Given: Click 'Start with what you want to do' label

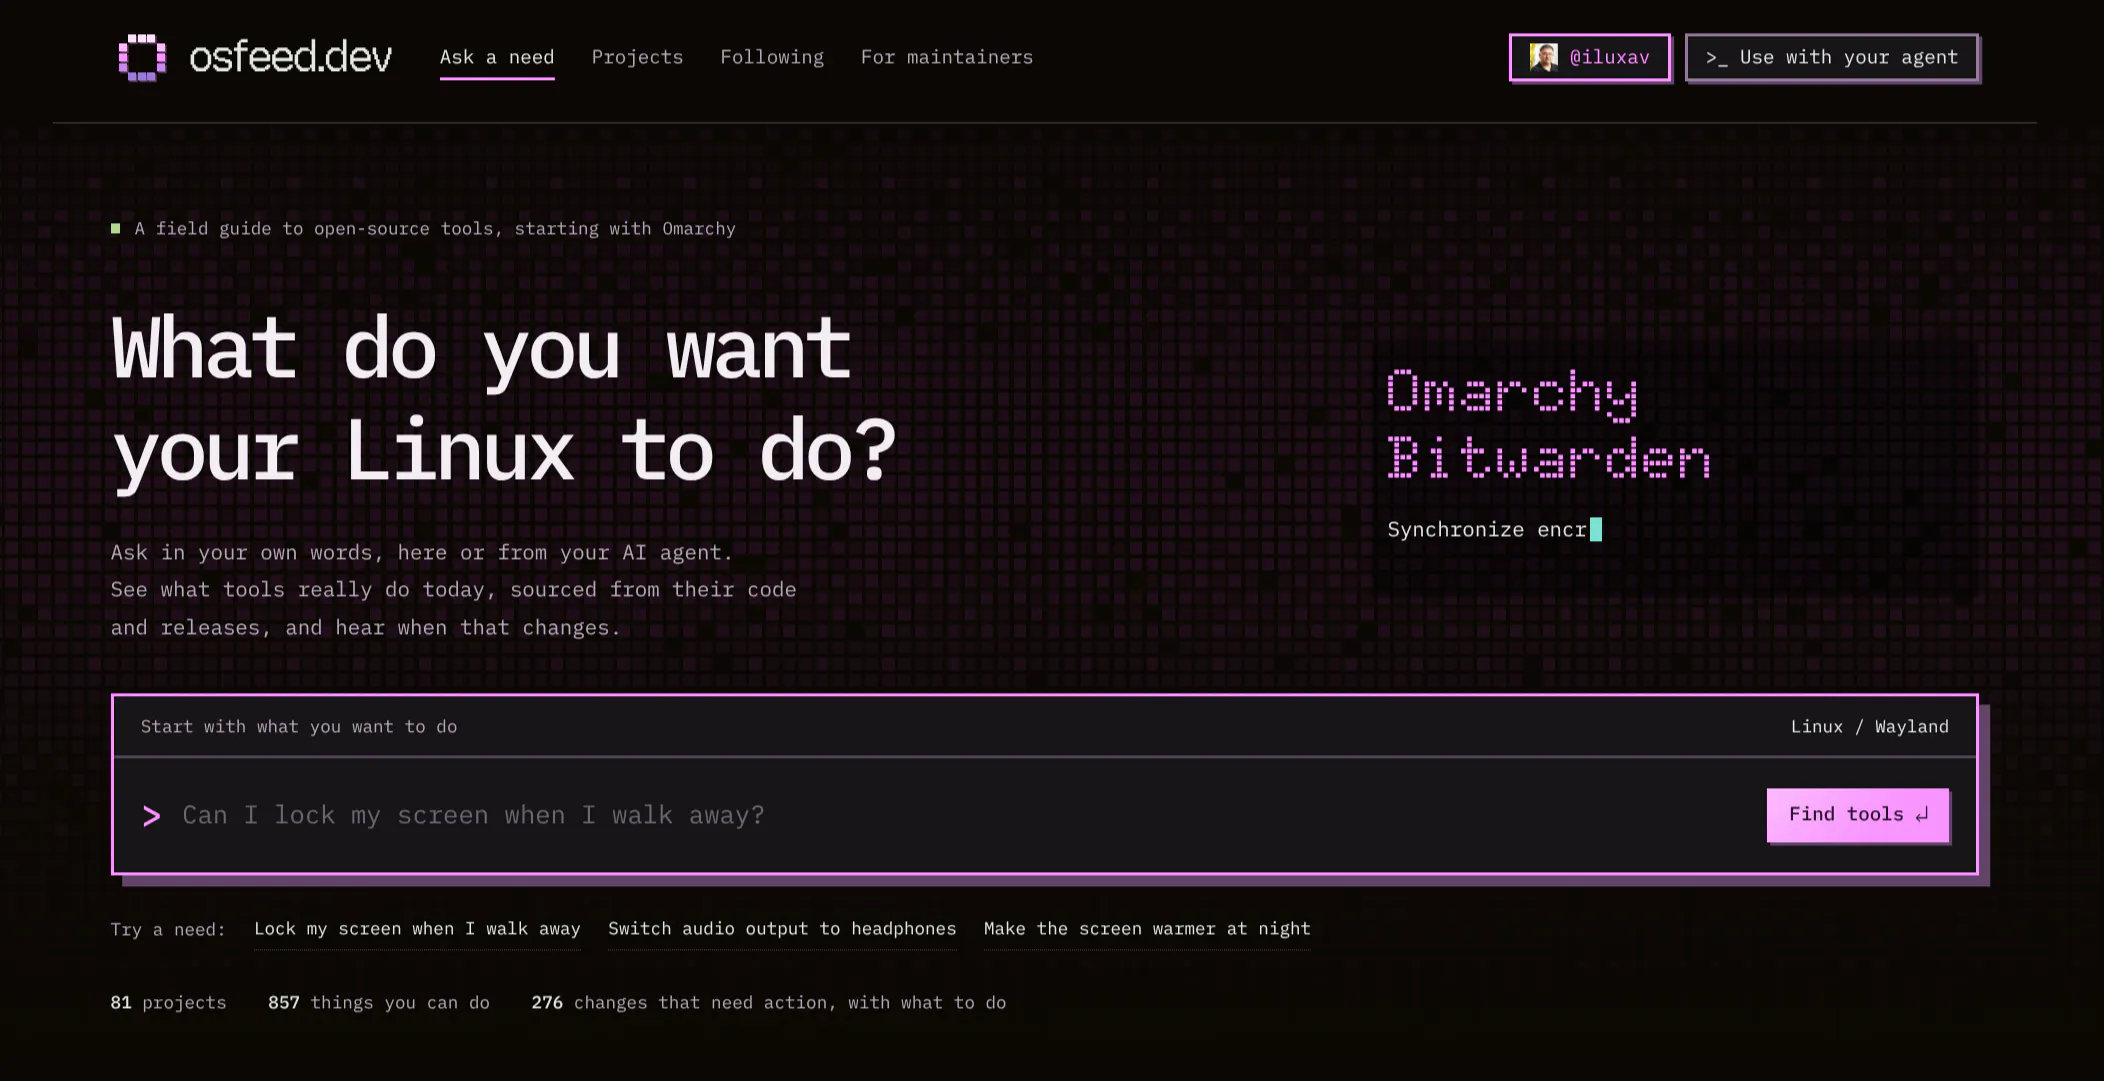Looking at the screenshot, I should [x=299, y=727].
